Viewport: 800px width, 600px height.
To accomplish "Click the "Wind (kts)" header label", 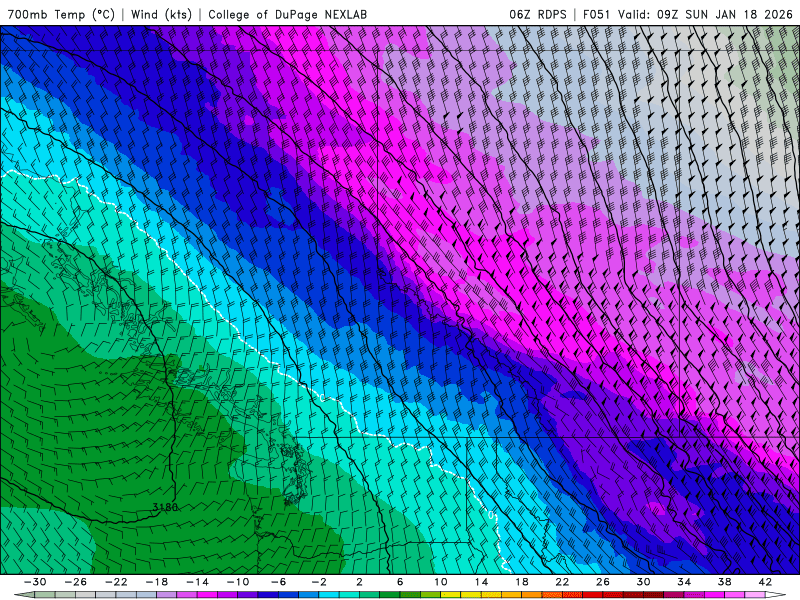I will pos(161,14).
